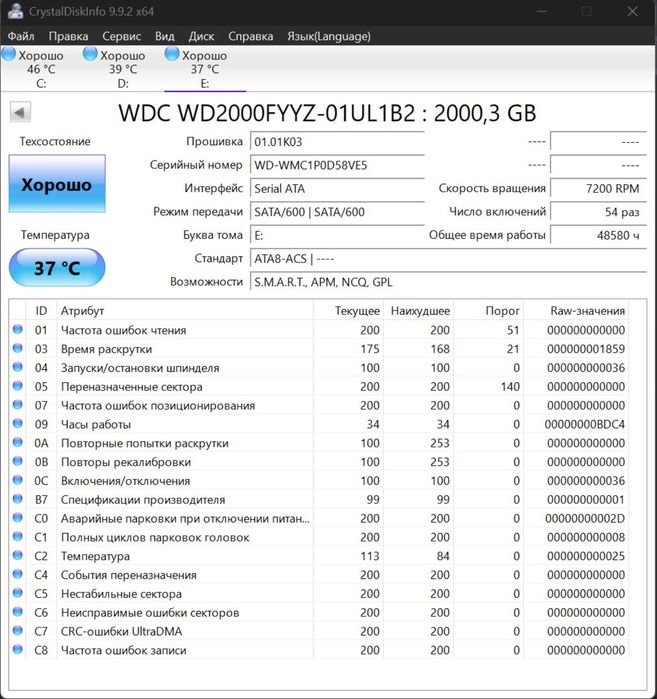Image resolution: width=657 pixels, height=699 pixels.
Task: Click the Атрибут column header
Action: pos(185,311)
